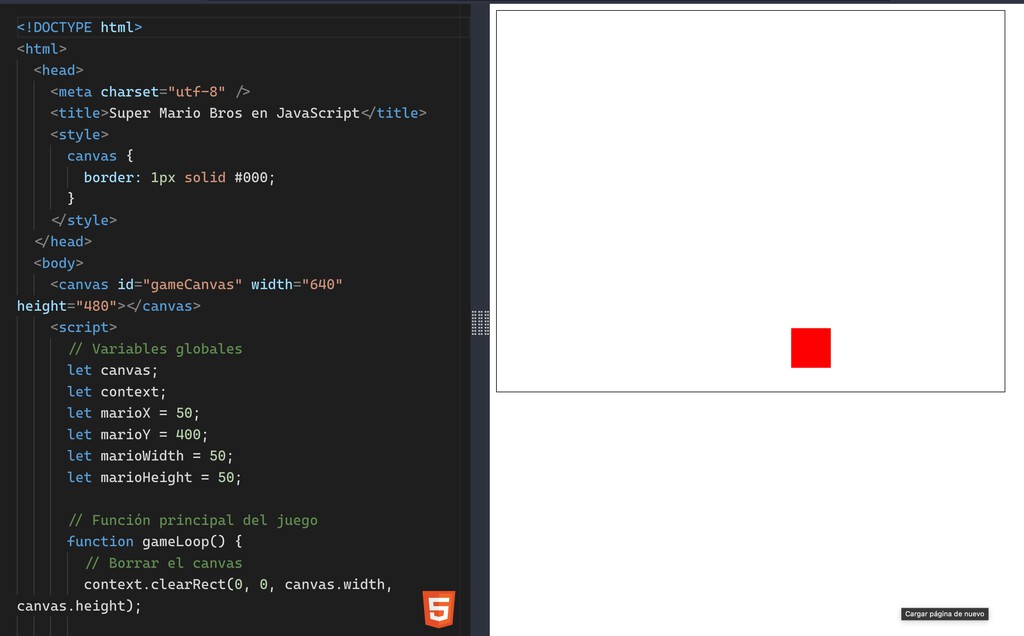
Task: Click the red Mario square in canvas
Action: point(810,348)
